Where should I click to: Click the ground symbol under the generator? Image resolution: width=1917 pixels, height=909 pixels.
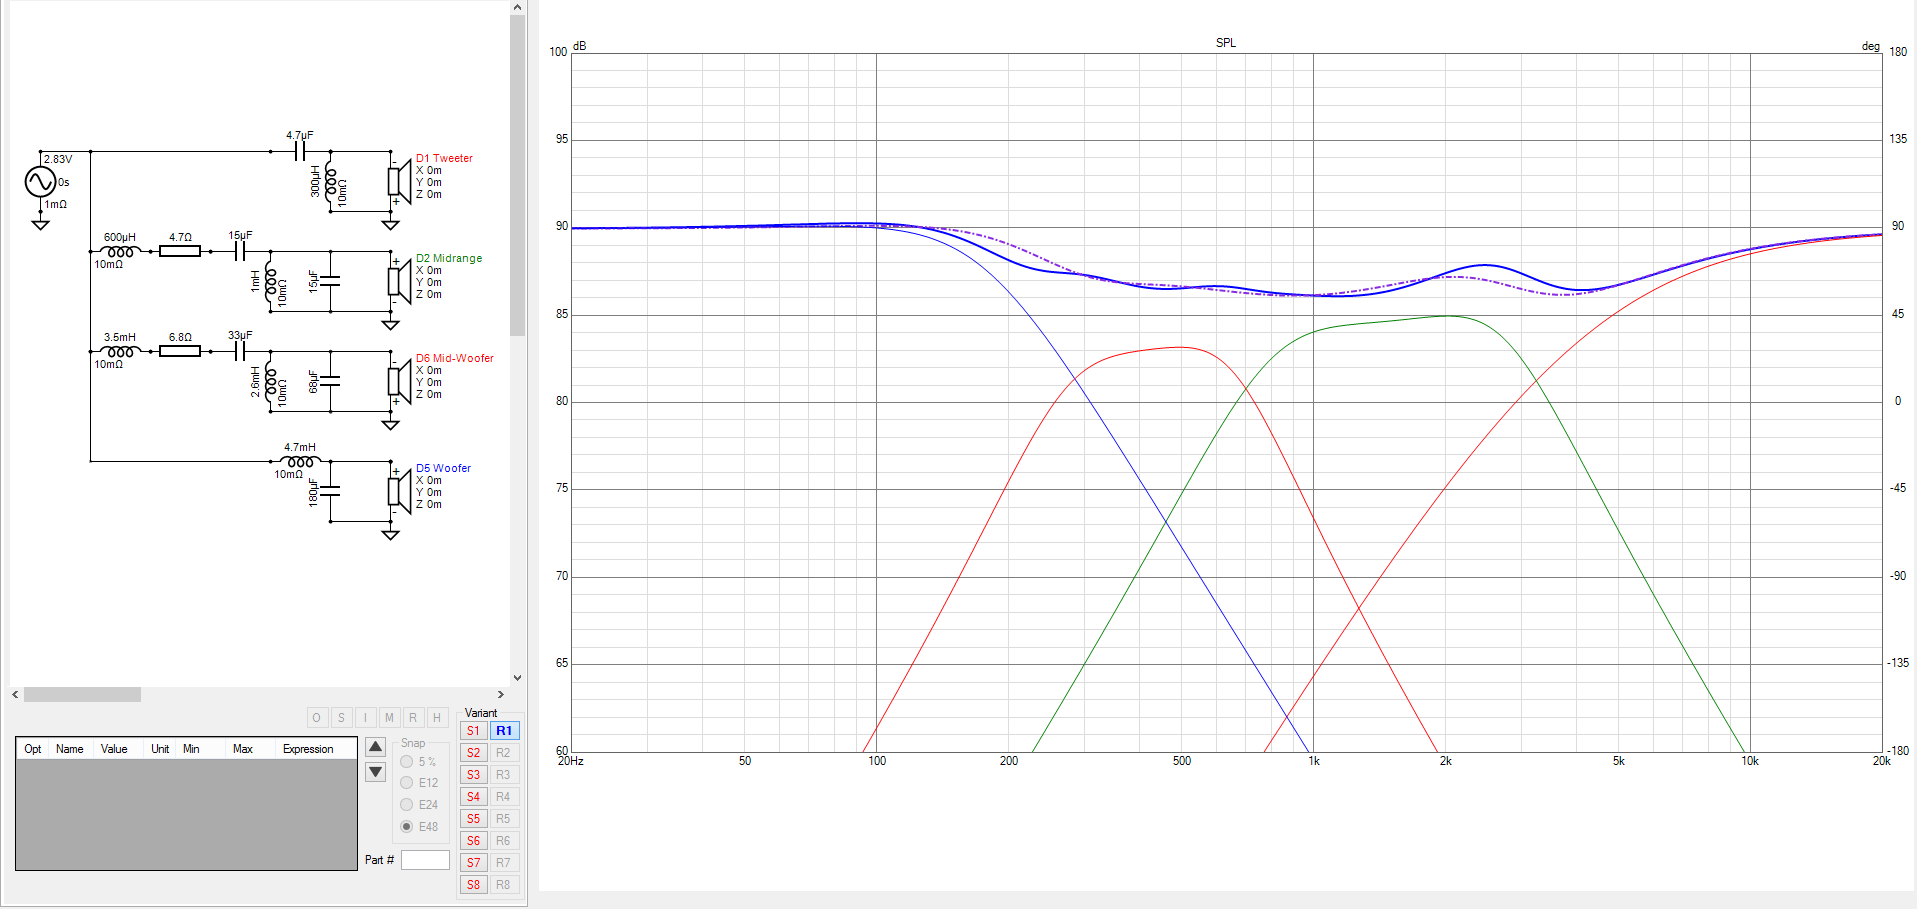tap(40, 225)
